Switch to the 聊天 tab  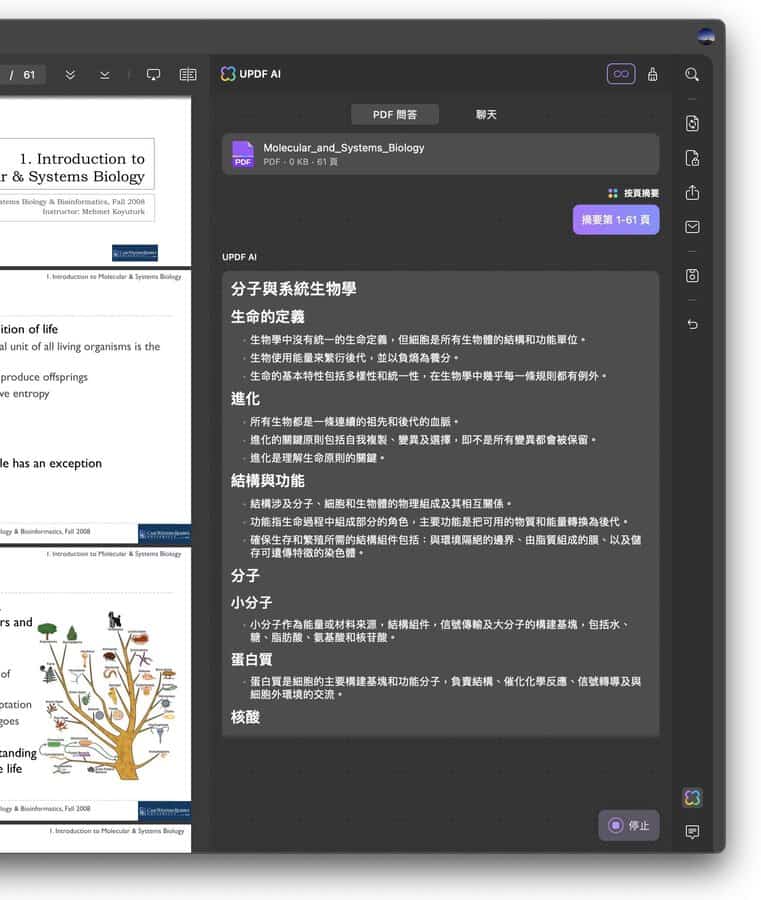486,115
